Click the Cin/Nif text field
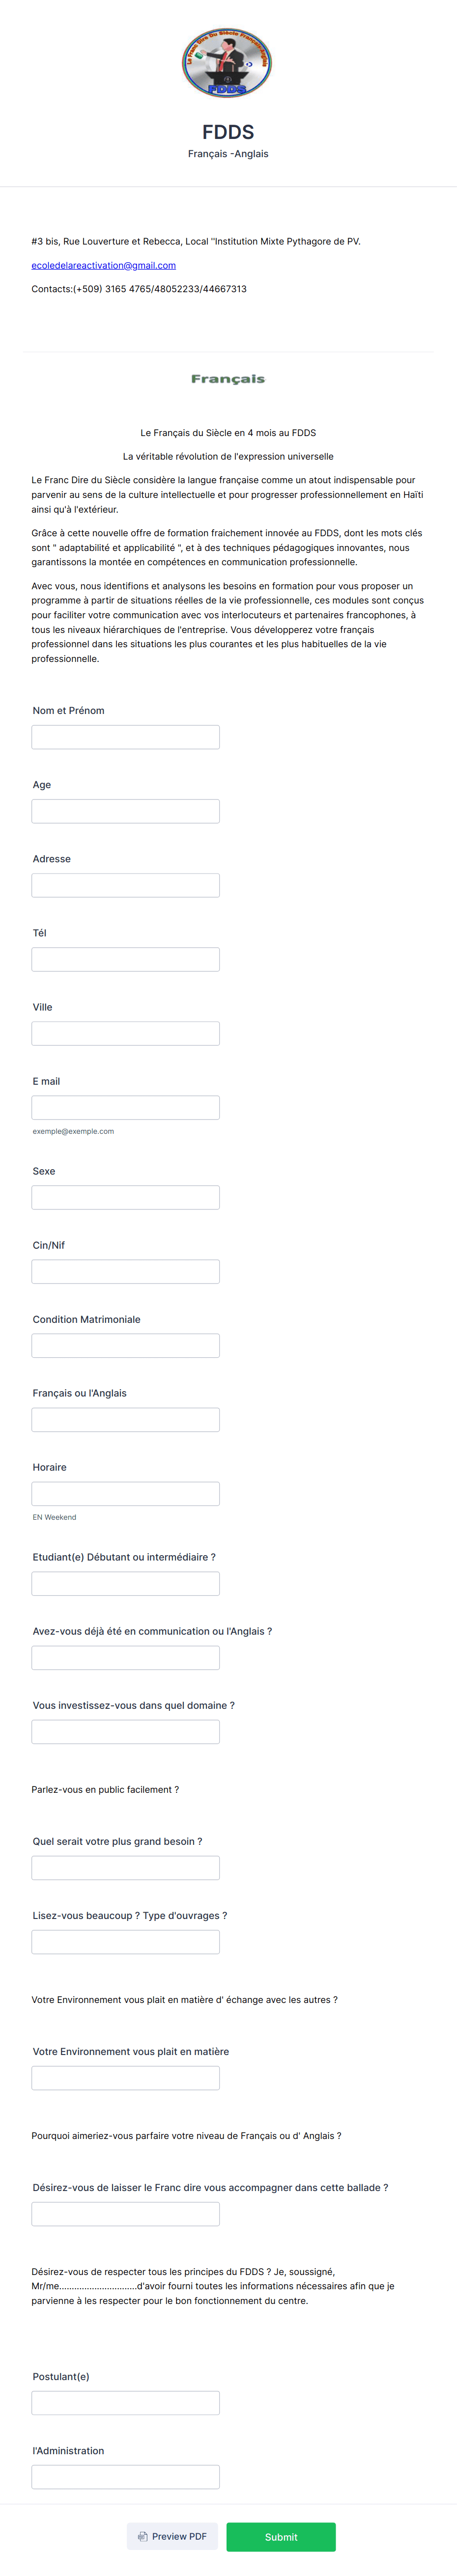457x2576 pixels. pos(125,1271)
